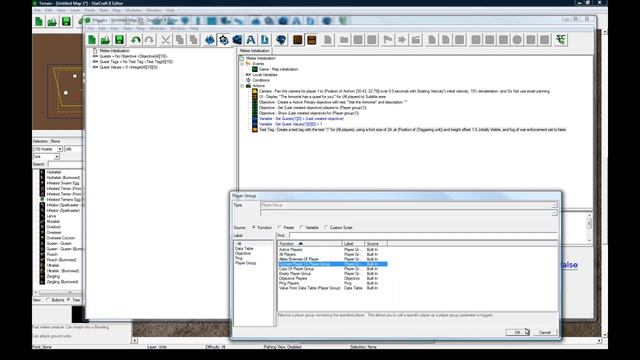
Task: Click grey New Folder toolbar icon
Action: point(344,40)
